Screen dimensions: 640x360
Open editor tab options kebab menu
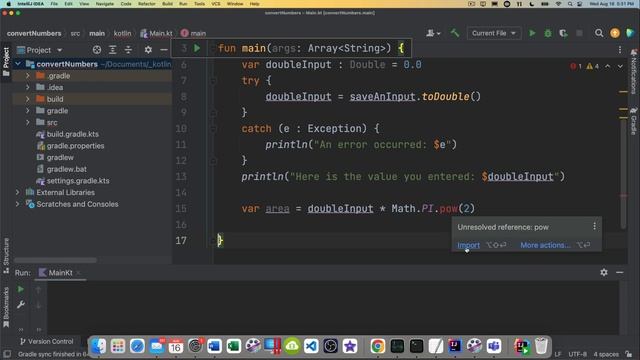click(x=620, y=50)
